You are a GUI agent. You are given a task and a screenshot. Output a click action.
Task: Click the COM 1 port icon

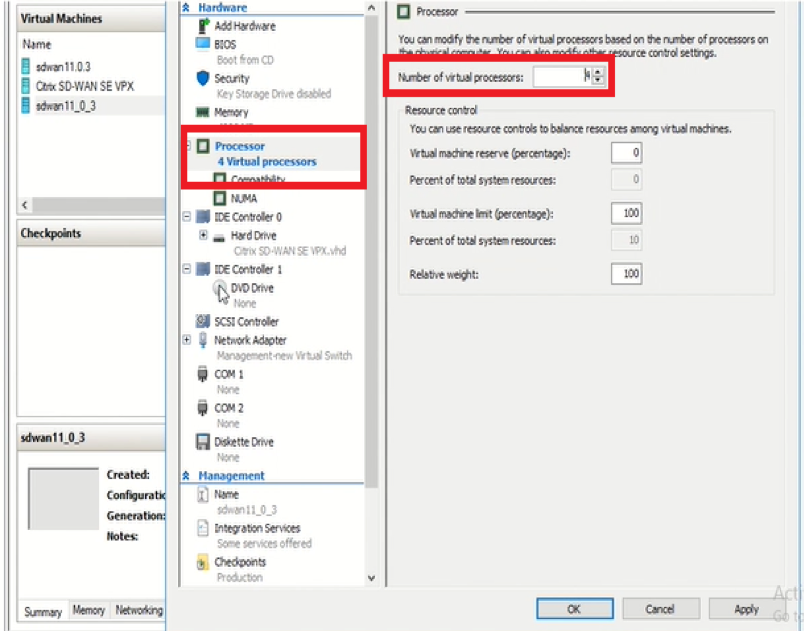pos(203,374)
